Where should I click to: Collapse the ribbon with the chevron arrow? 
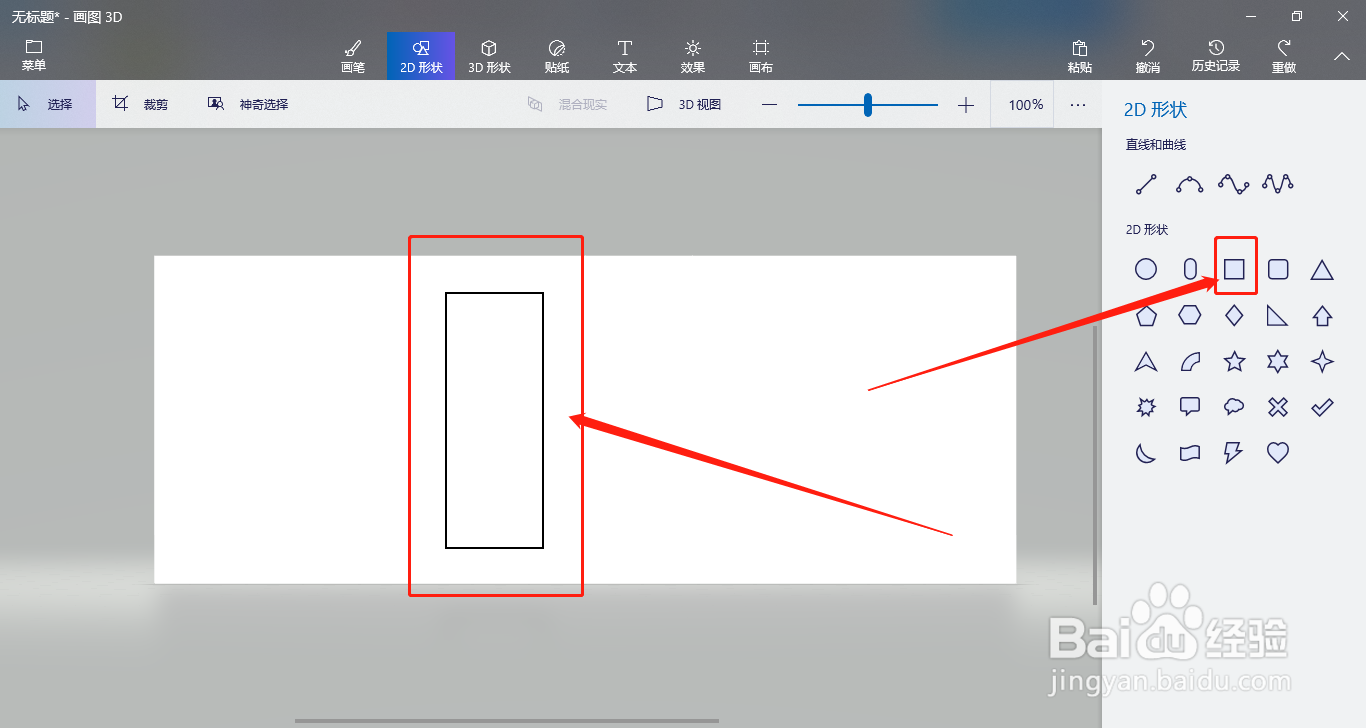[x=1342, y=56]
